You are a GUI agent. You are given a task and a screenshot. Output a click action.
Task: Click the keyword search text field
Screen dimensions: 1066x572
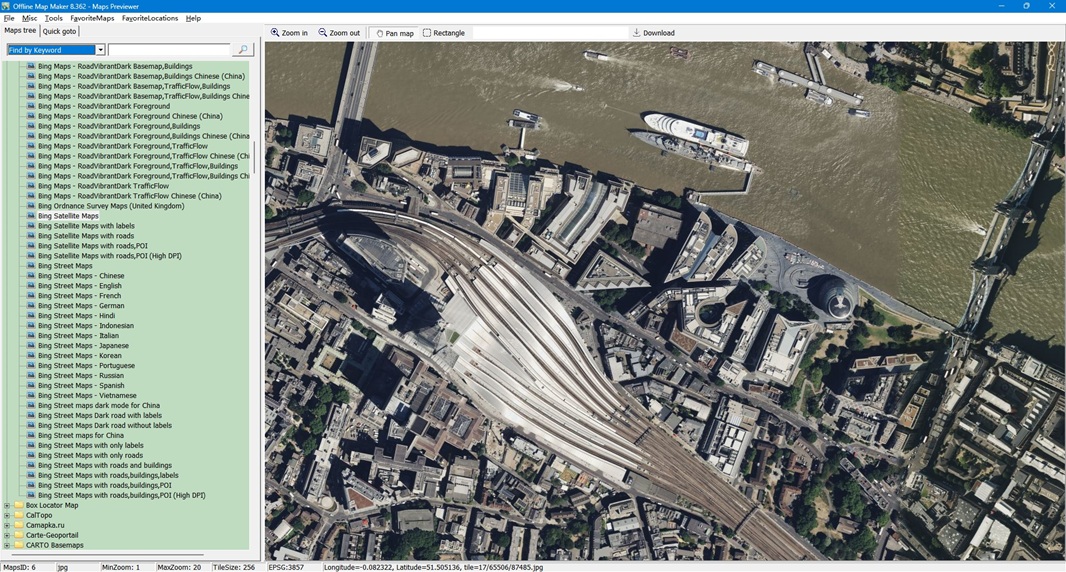pos(168,50)
